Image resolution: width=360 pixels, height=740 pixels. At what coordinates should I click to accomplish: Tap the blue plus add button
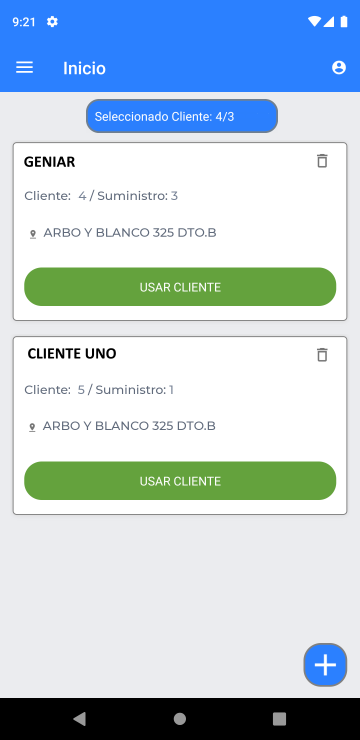(325, 664)
